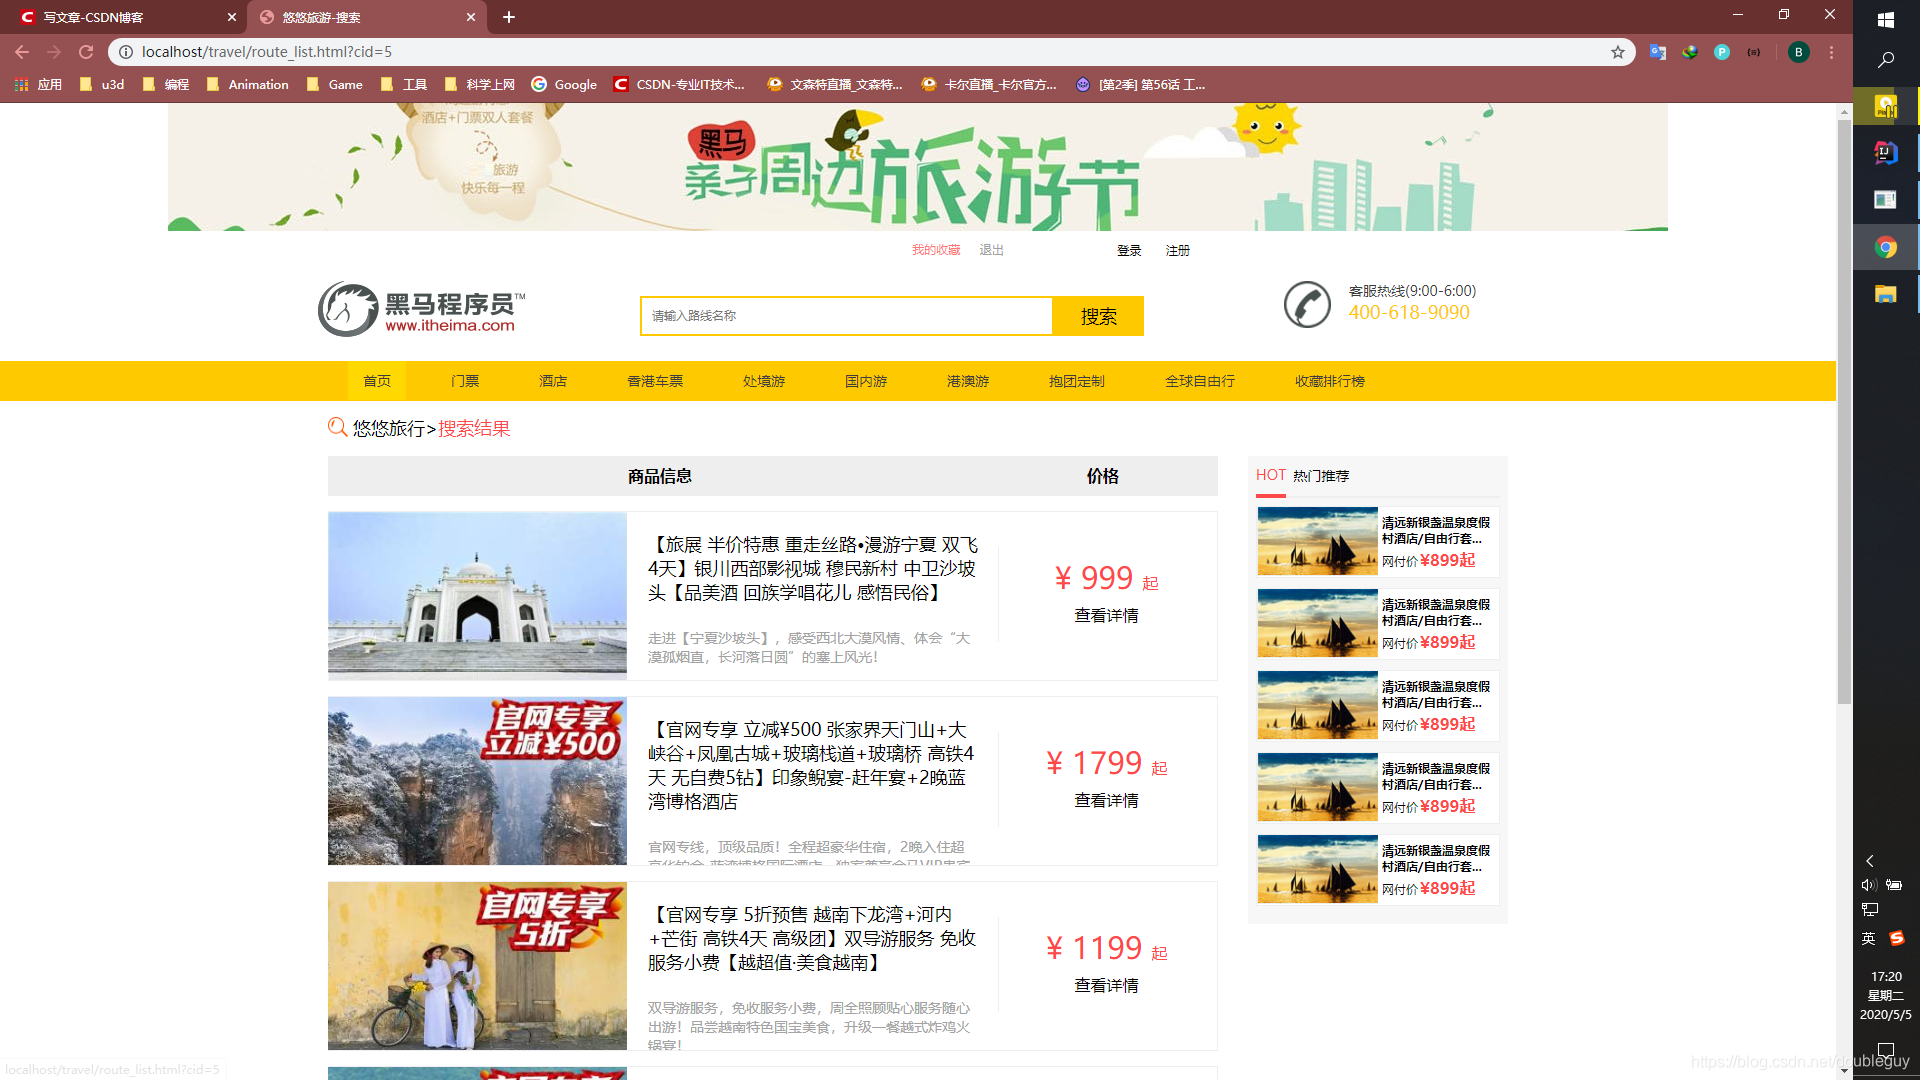1920x1080 pixels.
Task: Click the 搜索 search button
Action: 1098,316
